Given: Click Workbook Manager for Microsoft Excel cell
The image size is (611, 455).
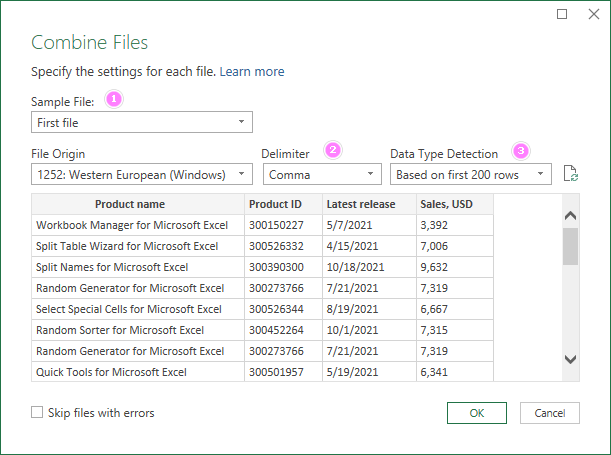Looking at the screenshot, I should coord(138,225).
